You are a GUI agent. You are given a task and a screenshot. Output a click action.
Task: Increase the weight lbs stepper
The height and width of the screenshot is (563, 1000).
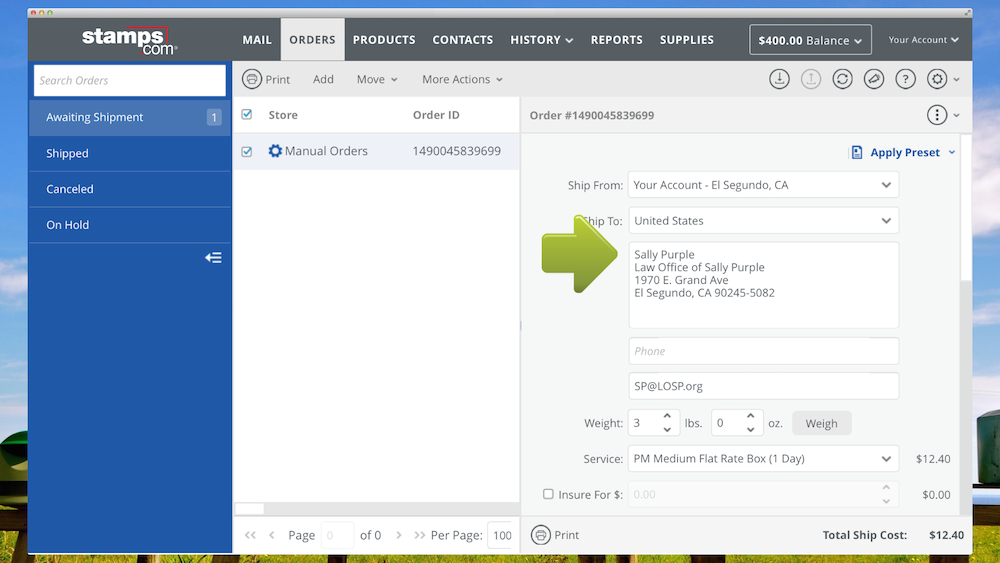pyautogui.click(x=667, y=416)
